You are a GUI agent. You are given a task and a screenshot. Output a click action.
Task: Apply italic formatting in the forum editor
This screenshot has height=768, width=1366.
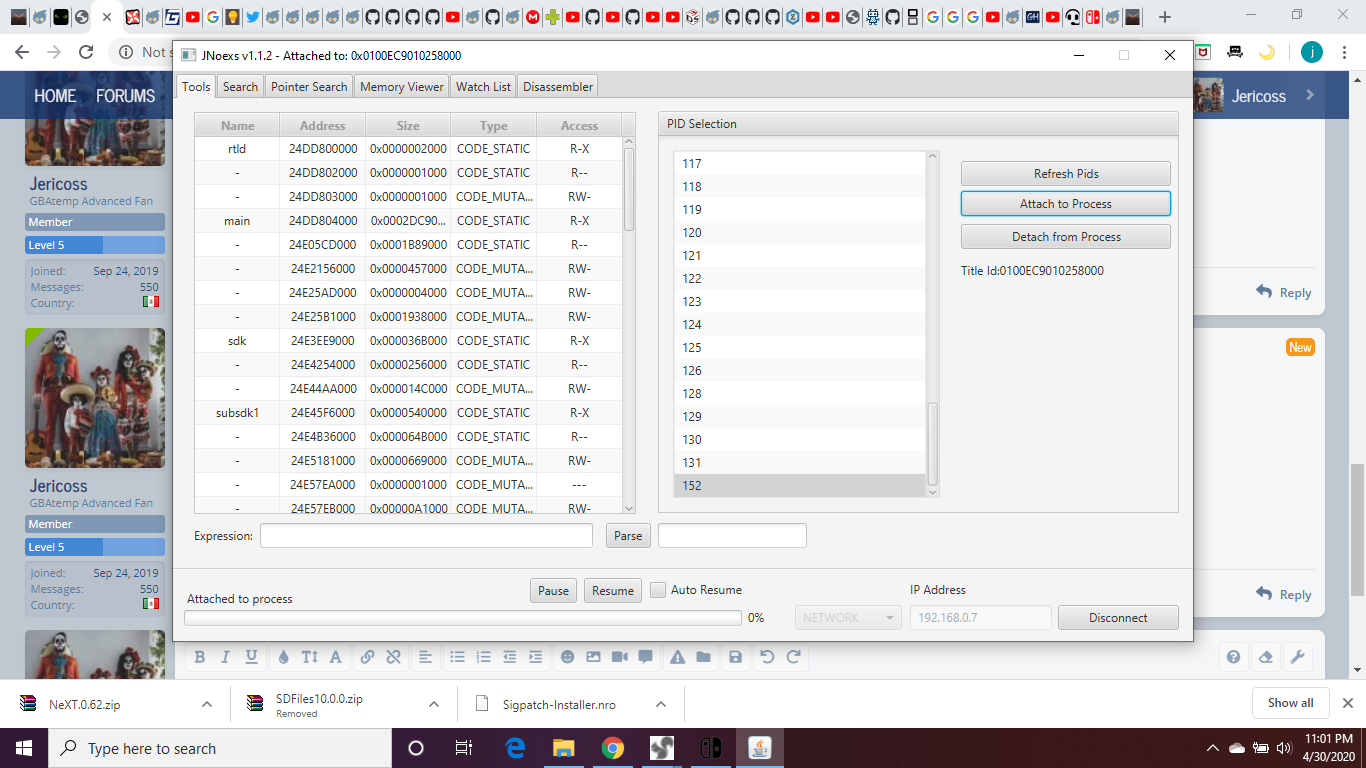click(225, 657)
